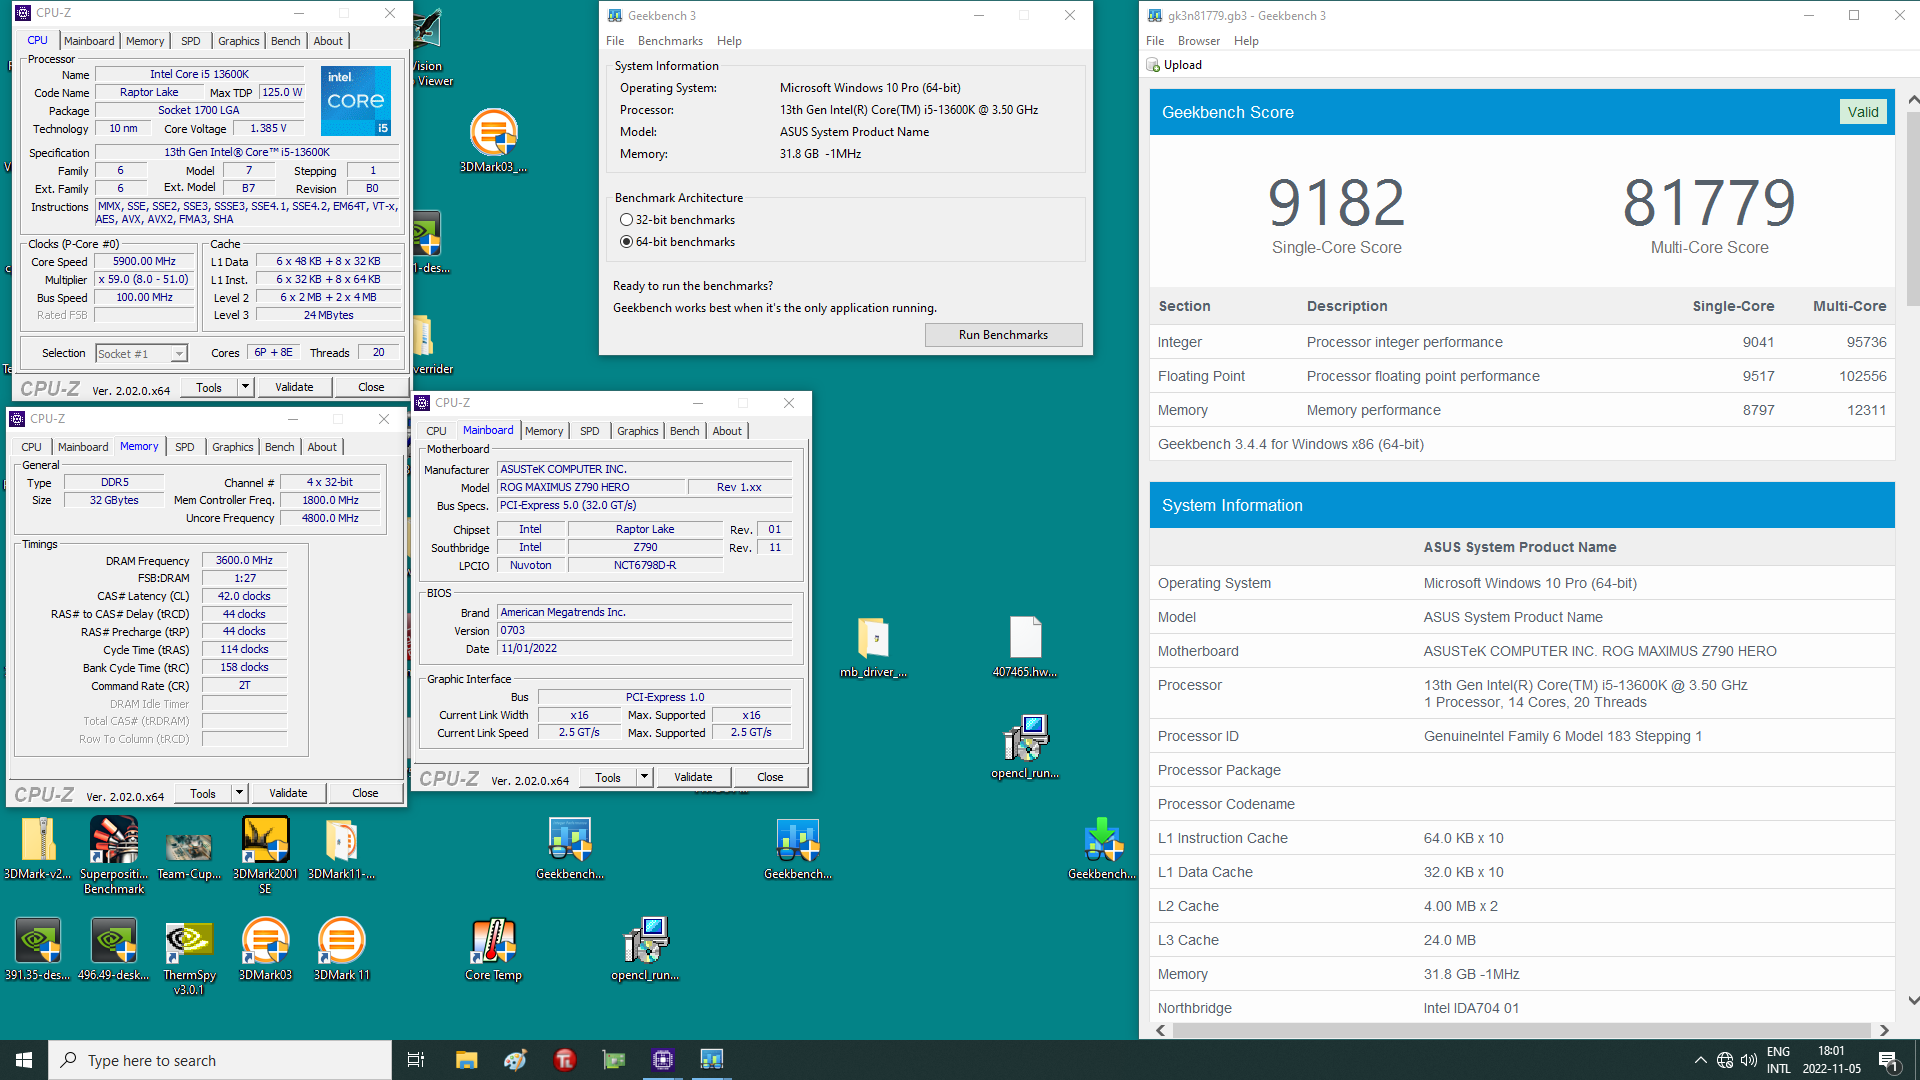Click the horizontal scrollbar right arrow in Geekbench results
Viewport: 1920px width, 1080px height.
pyautogui.click(x=1884, y=1030)
